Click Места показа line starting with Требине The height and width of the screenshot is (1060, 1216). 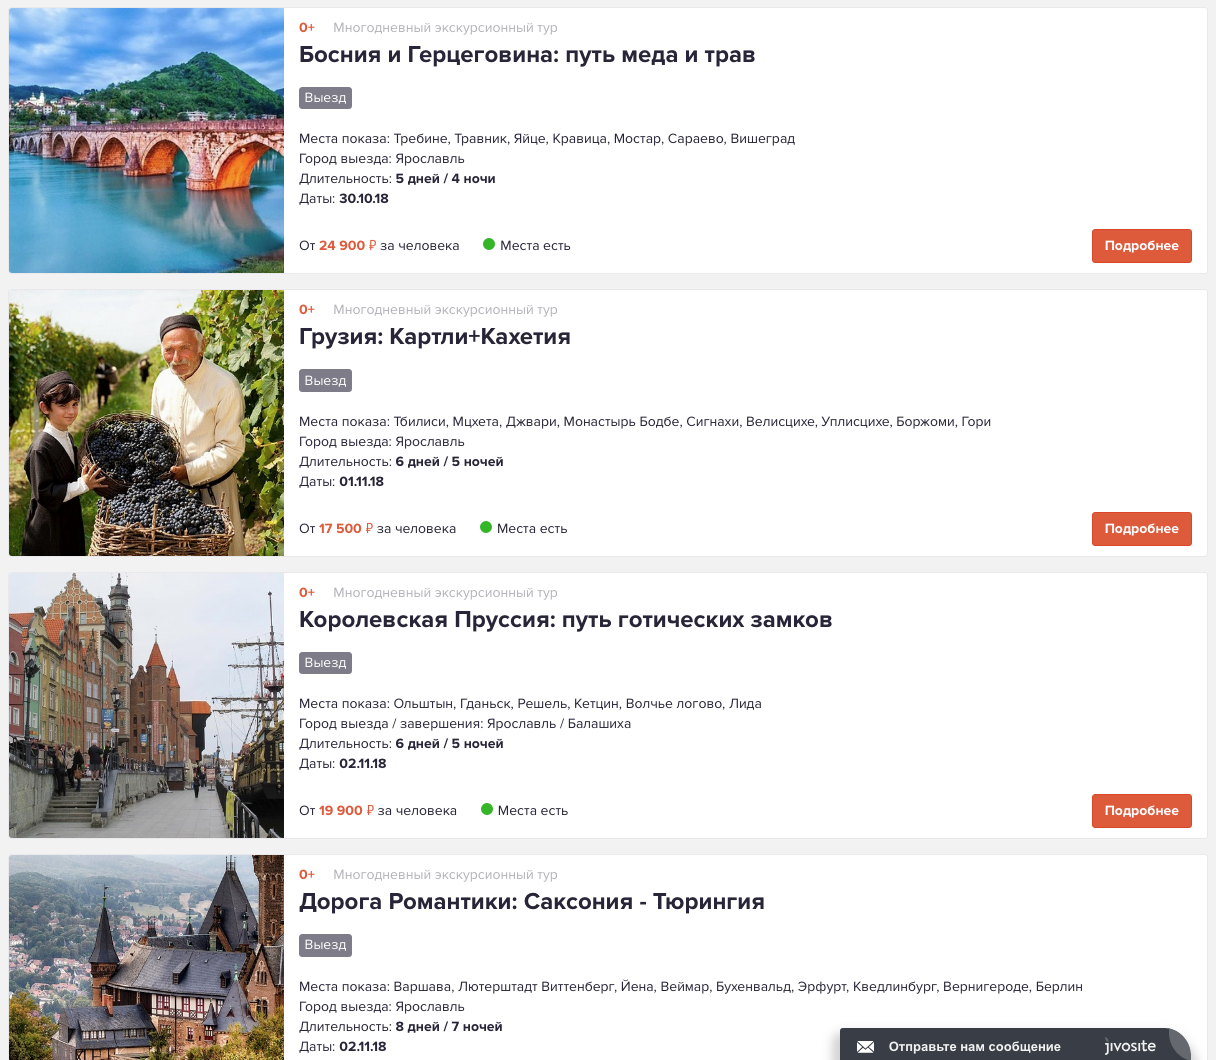click(547, 139)
